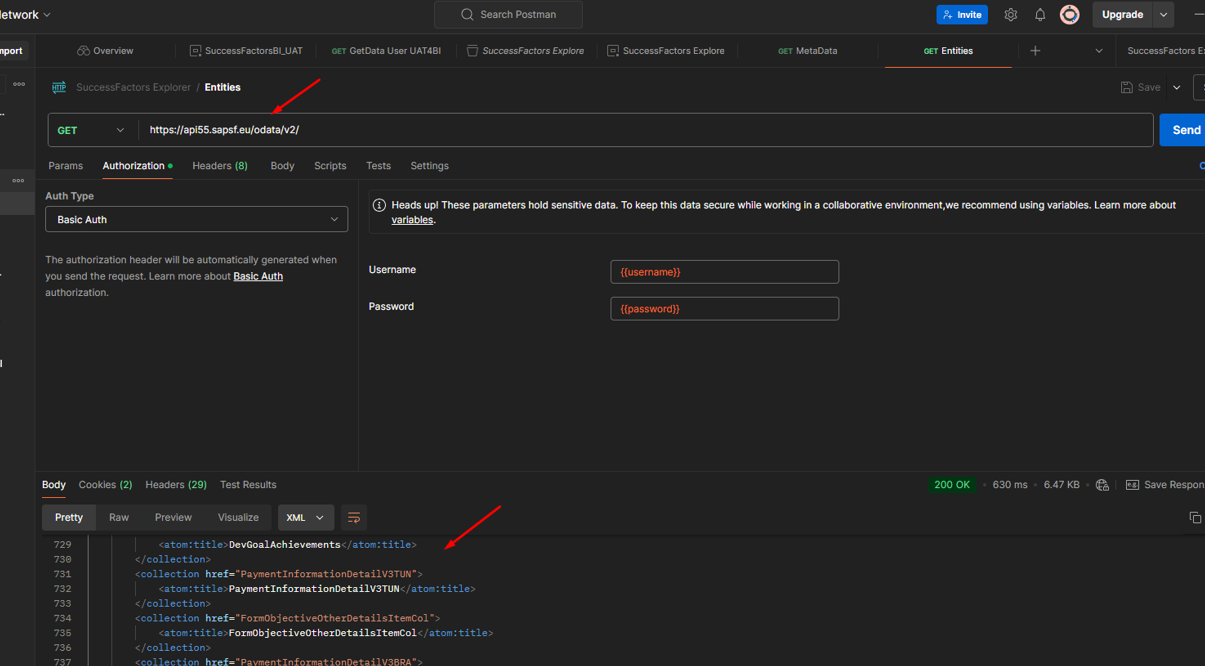Open the Basic Auth documentation link
Viewport: 1205px width, 666px height.
258,276
